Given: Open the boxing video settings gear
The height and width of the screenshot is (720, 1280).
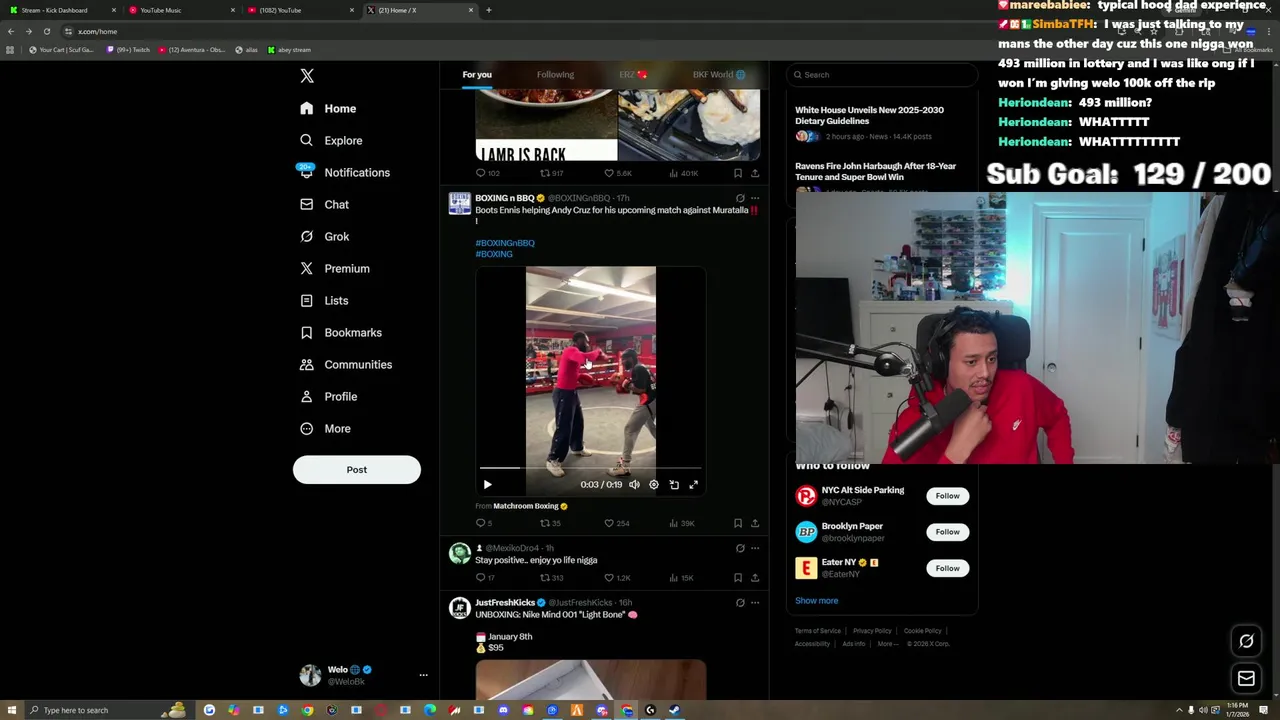Looking at the screenshot, I should pyautogui.click(x=654, y=484).
